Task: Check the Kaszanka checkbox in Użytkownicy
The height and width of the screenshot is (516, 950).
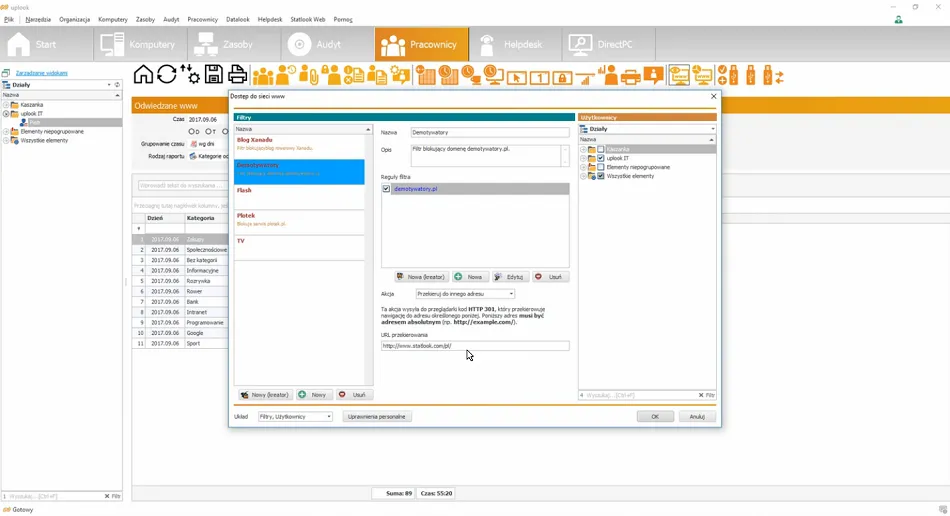Action: (x=601, y=149)
